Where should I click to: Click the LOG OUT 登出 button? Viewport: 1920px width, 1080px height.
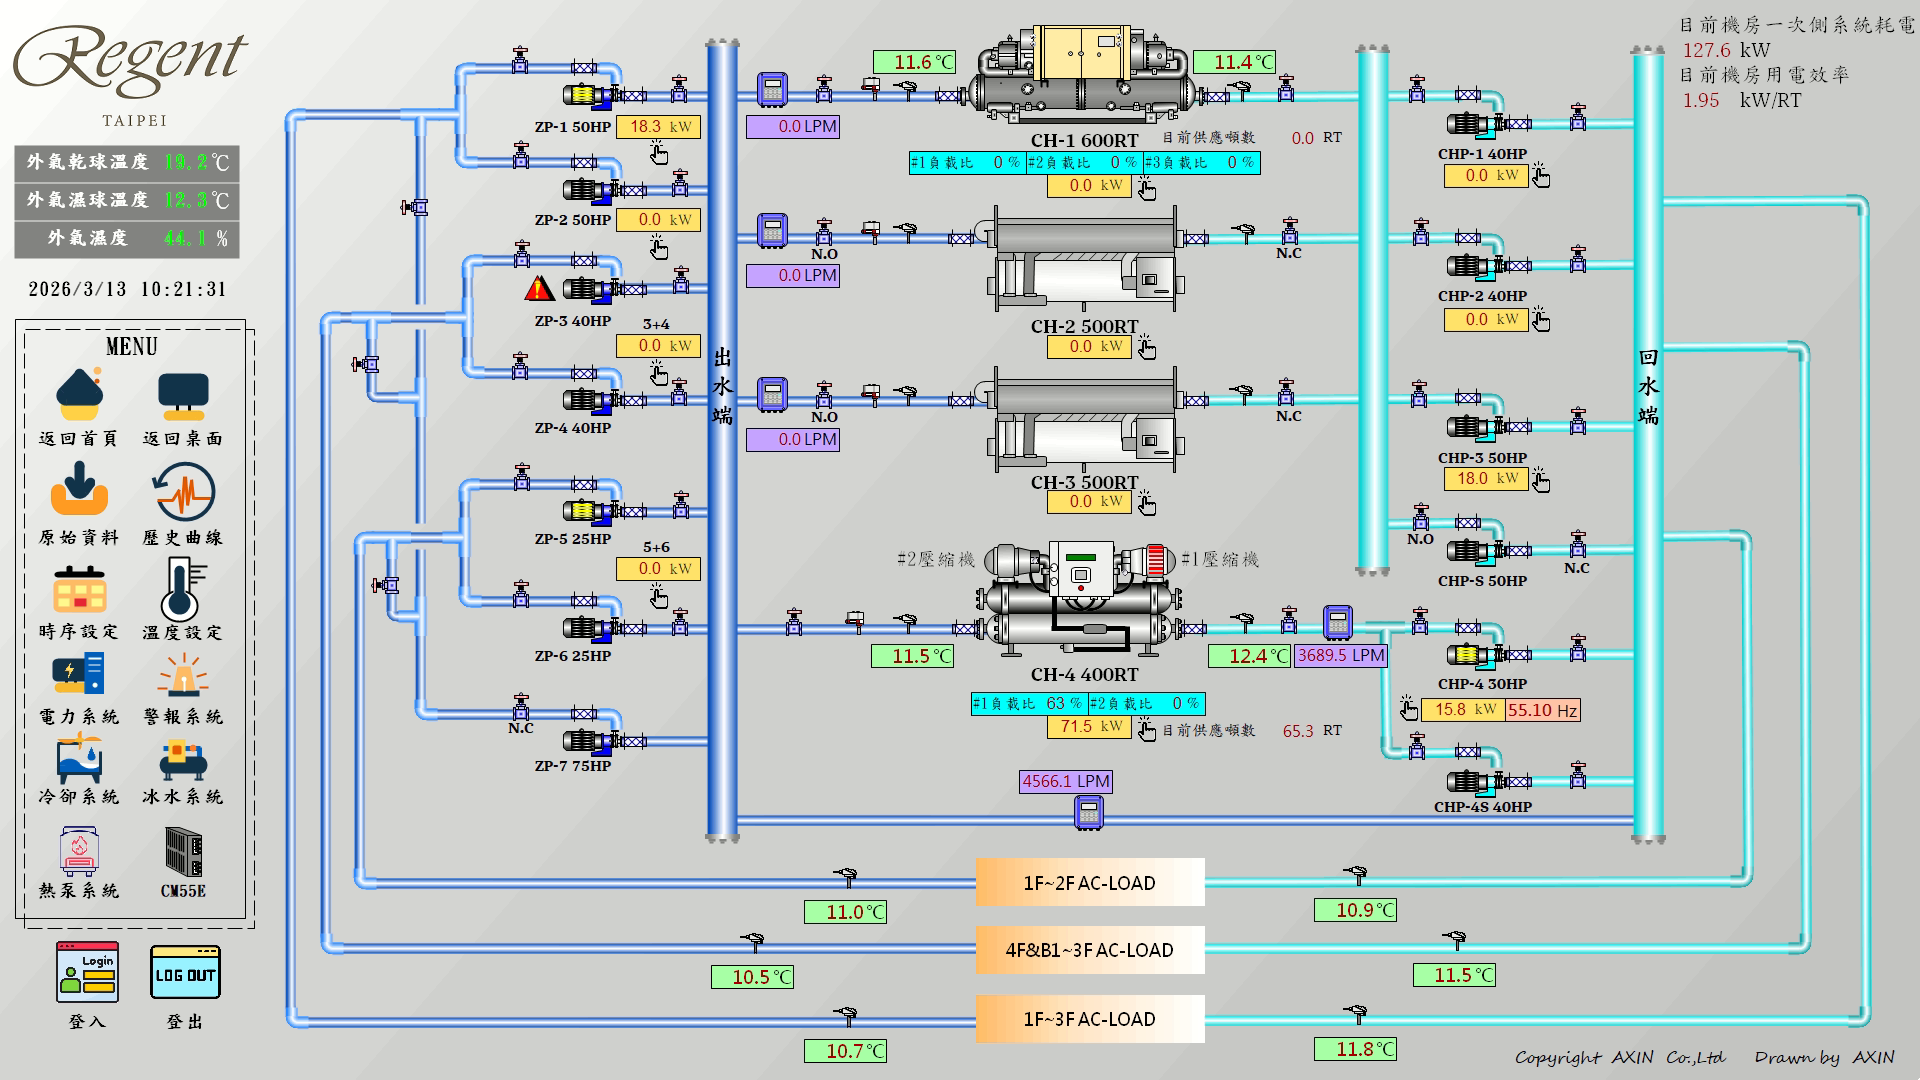(185, 973)
